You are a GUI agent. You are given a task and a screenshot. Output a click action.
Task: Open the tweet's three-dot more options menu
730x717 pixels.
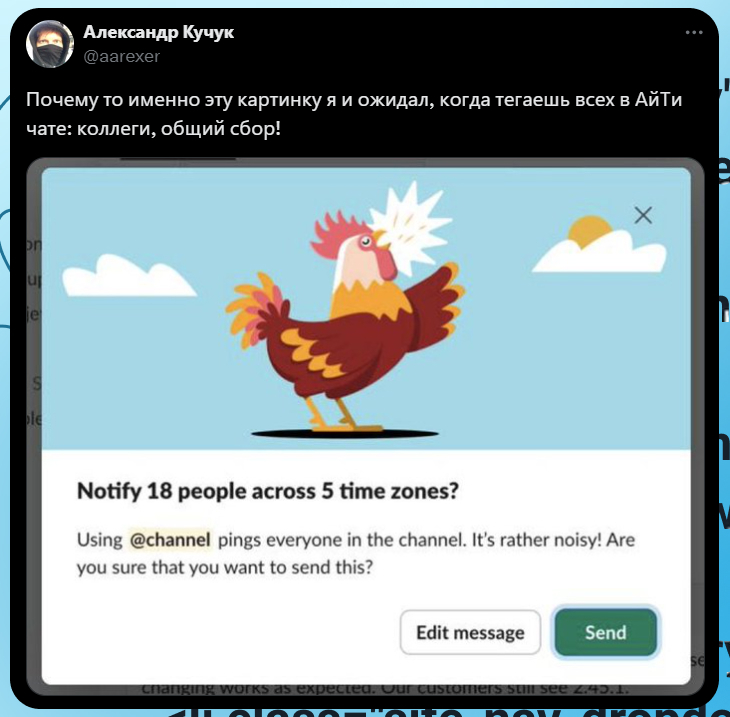click(x=694, y=33)
